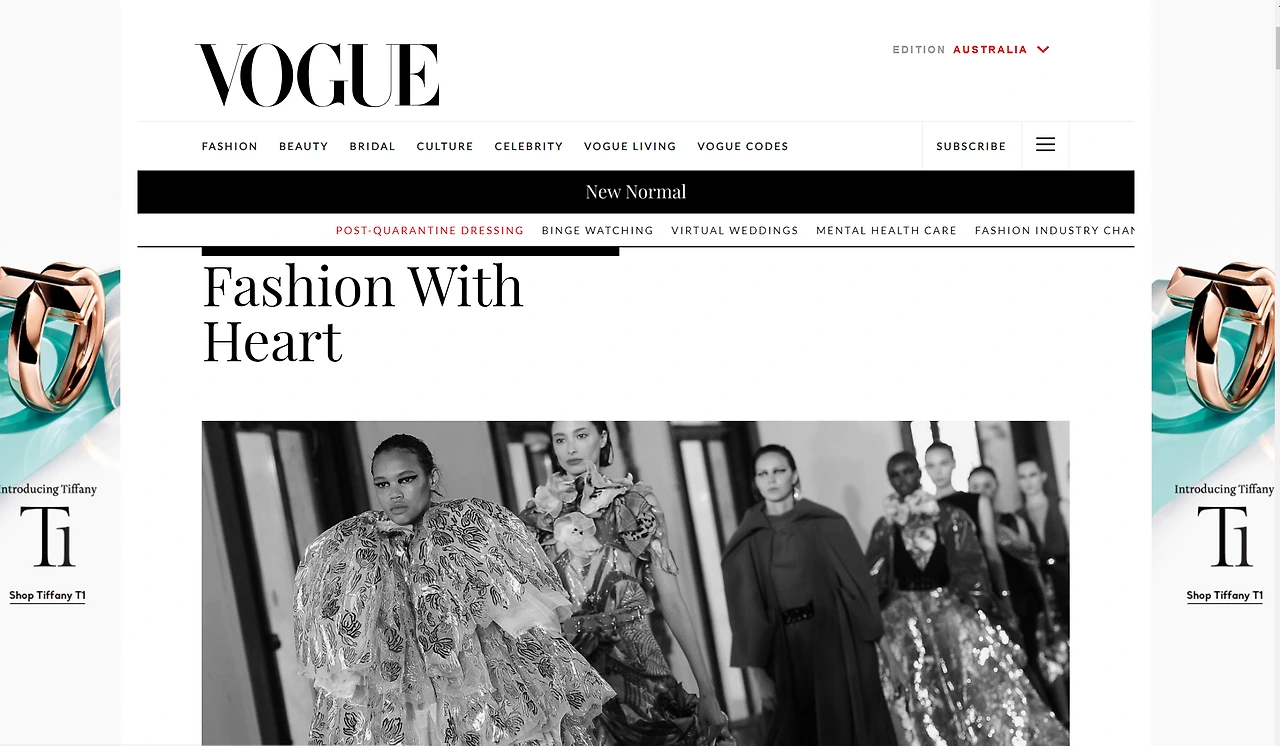Image resolution: width=1280 pixels, height=746 pixels.
Task: Open Vogue Codes in navigation
Action: point(743,146)
